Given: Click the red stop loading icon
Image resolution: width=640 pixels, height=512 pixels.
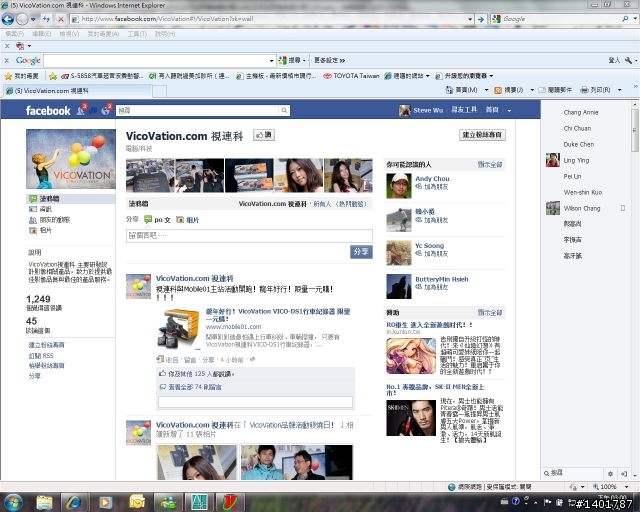Looking at the screenshot, I should pyautogui.click(x=61, y=19).
